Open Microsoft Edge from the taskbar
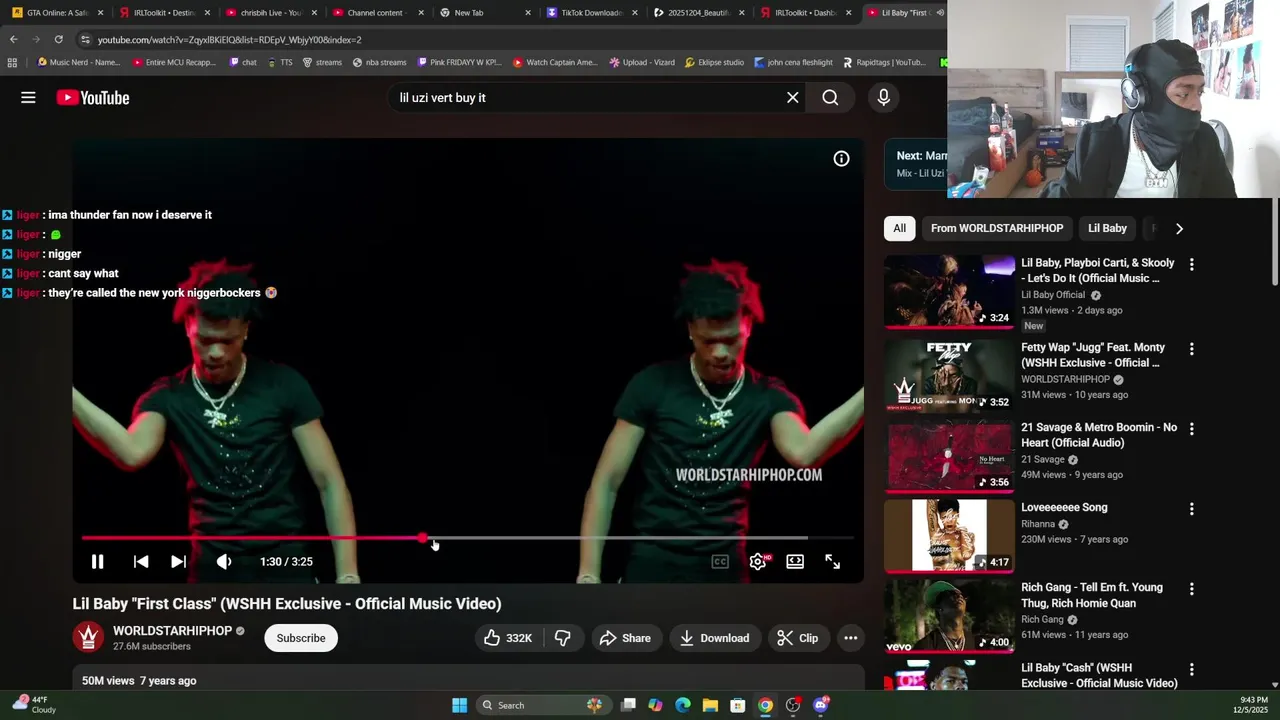 point(683,705)
